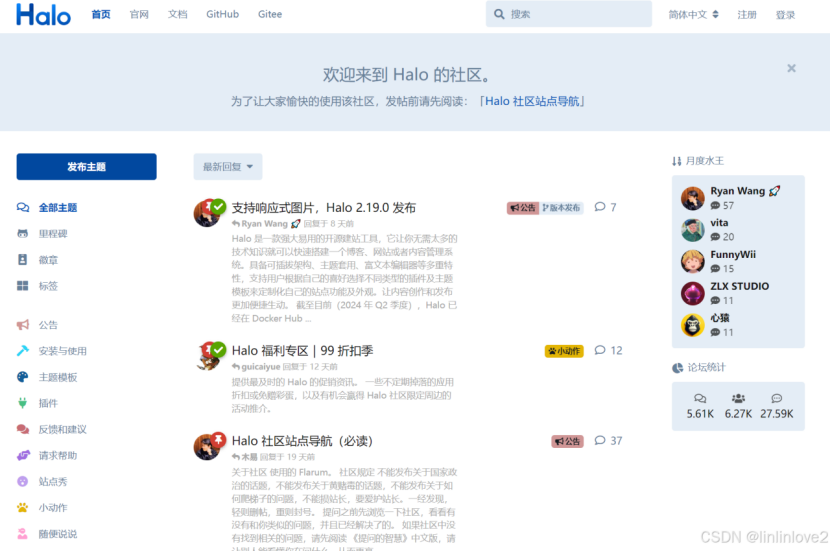Image resolution: width=830 pixels, height=551 pixels.
Task: Click 登录 to log in
Action: pos(785,15)
